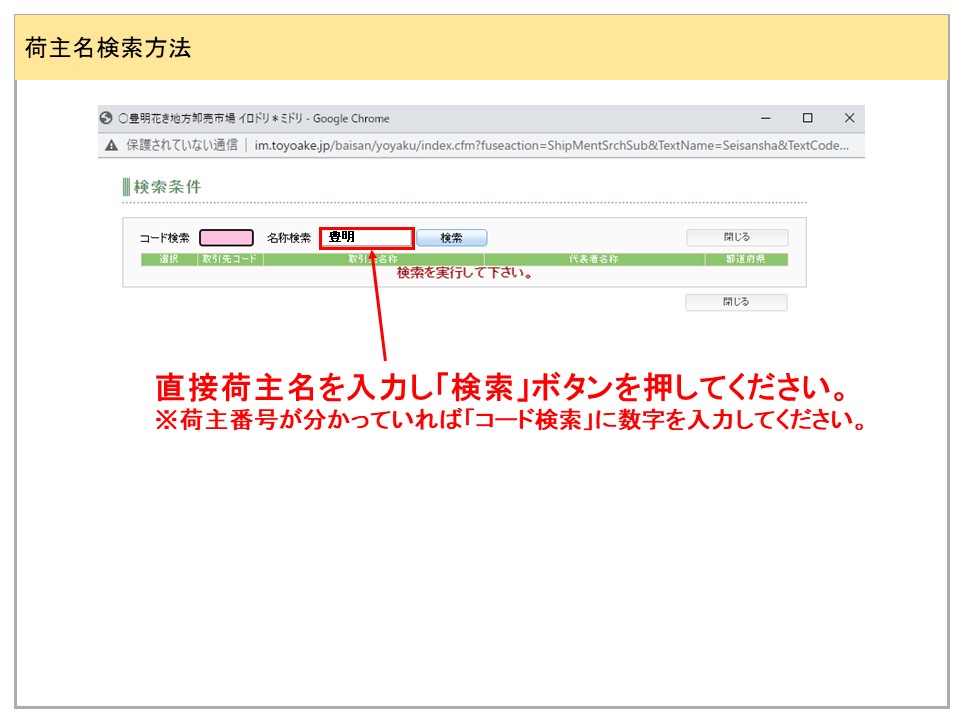The height and width of the screenshot is (720, 960).
Task: Click the 取引先コード column header
Action: coord(230,260)
